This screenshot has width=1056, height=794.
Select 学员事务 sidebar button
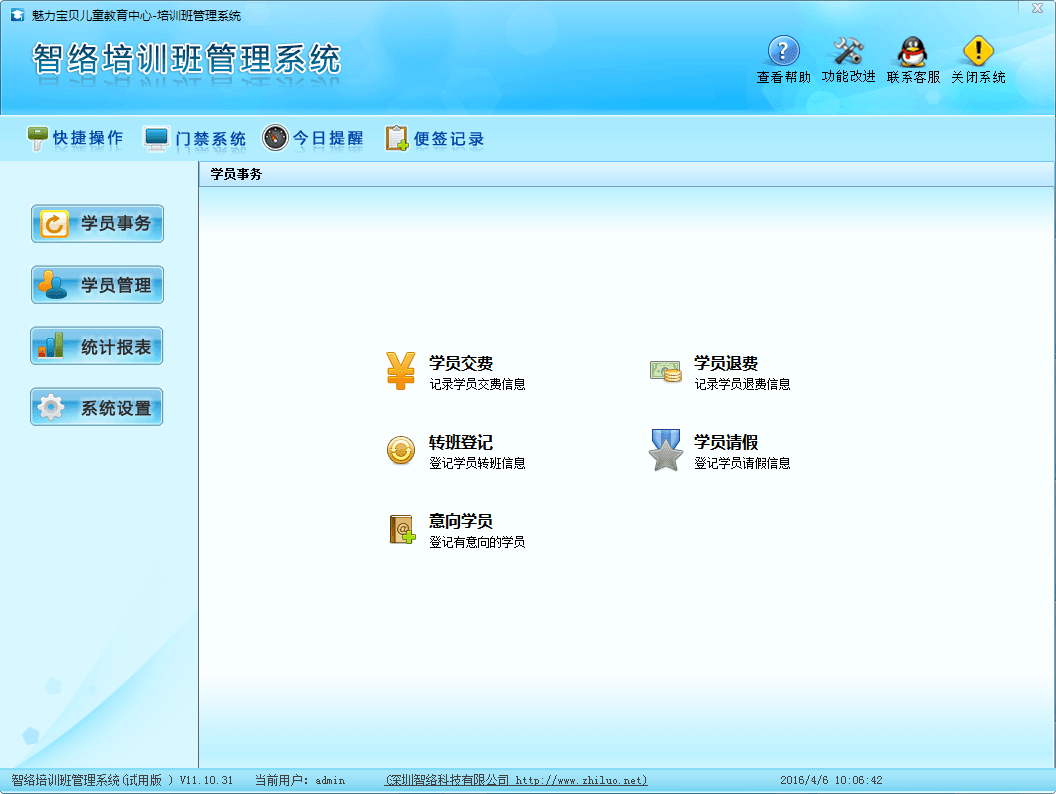point(97,224)
